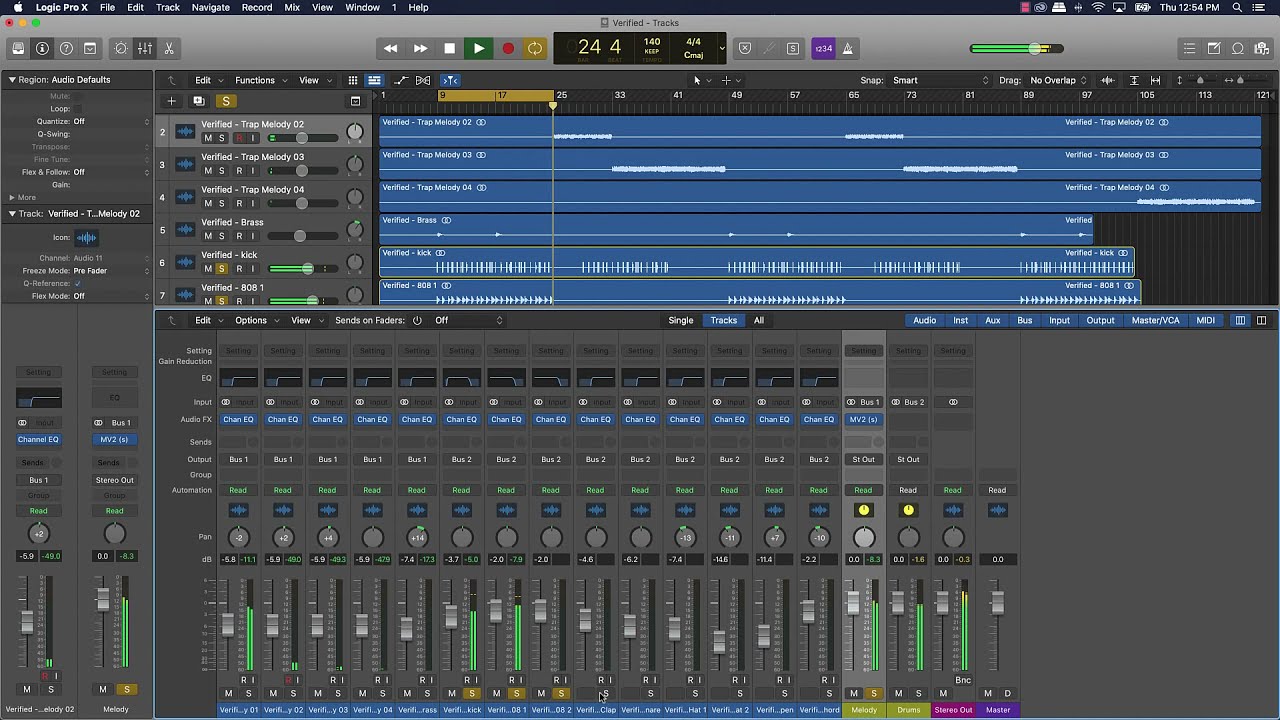The height and width of the screenshot is (720, 1280).
Task: Open the Mix menu
Action: [x=292, y=7]
